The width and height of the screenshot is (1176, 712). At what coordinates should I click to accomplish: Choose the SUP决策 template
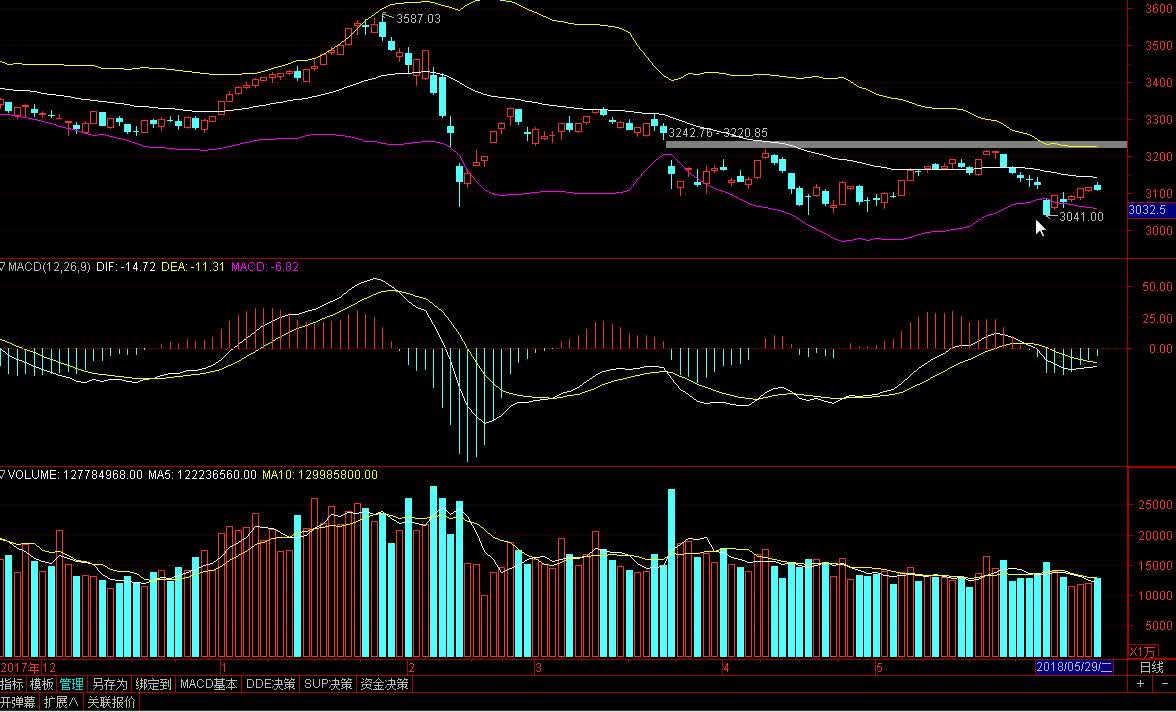tap(329, 685)
